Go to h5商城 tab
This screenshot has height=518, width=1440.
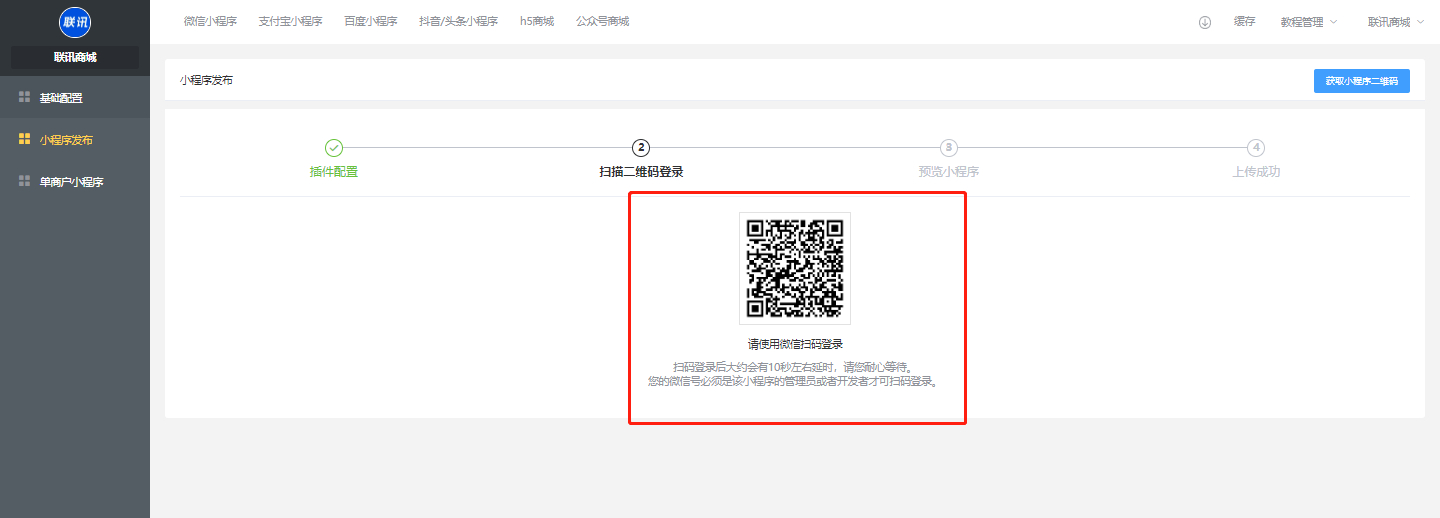click(x=537, y=21)
